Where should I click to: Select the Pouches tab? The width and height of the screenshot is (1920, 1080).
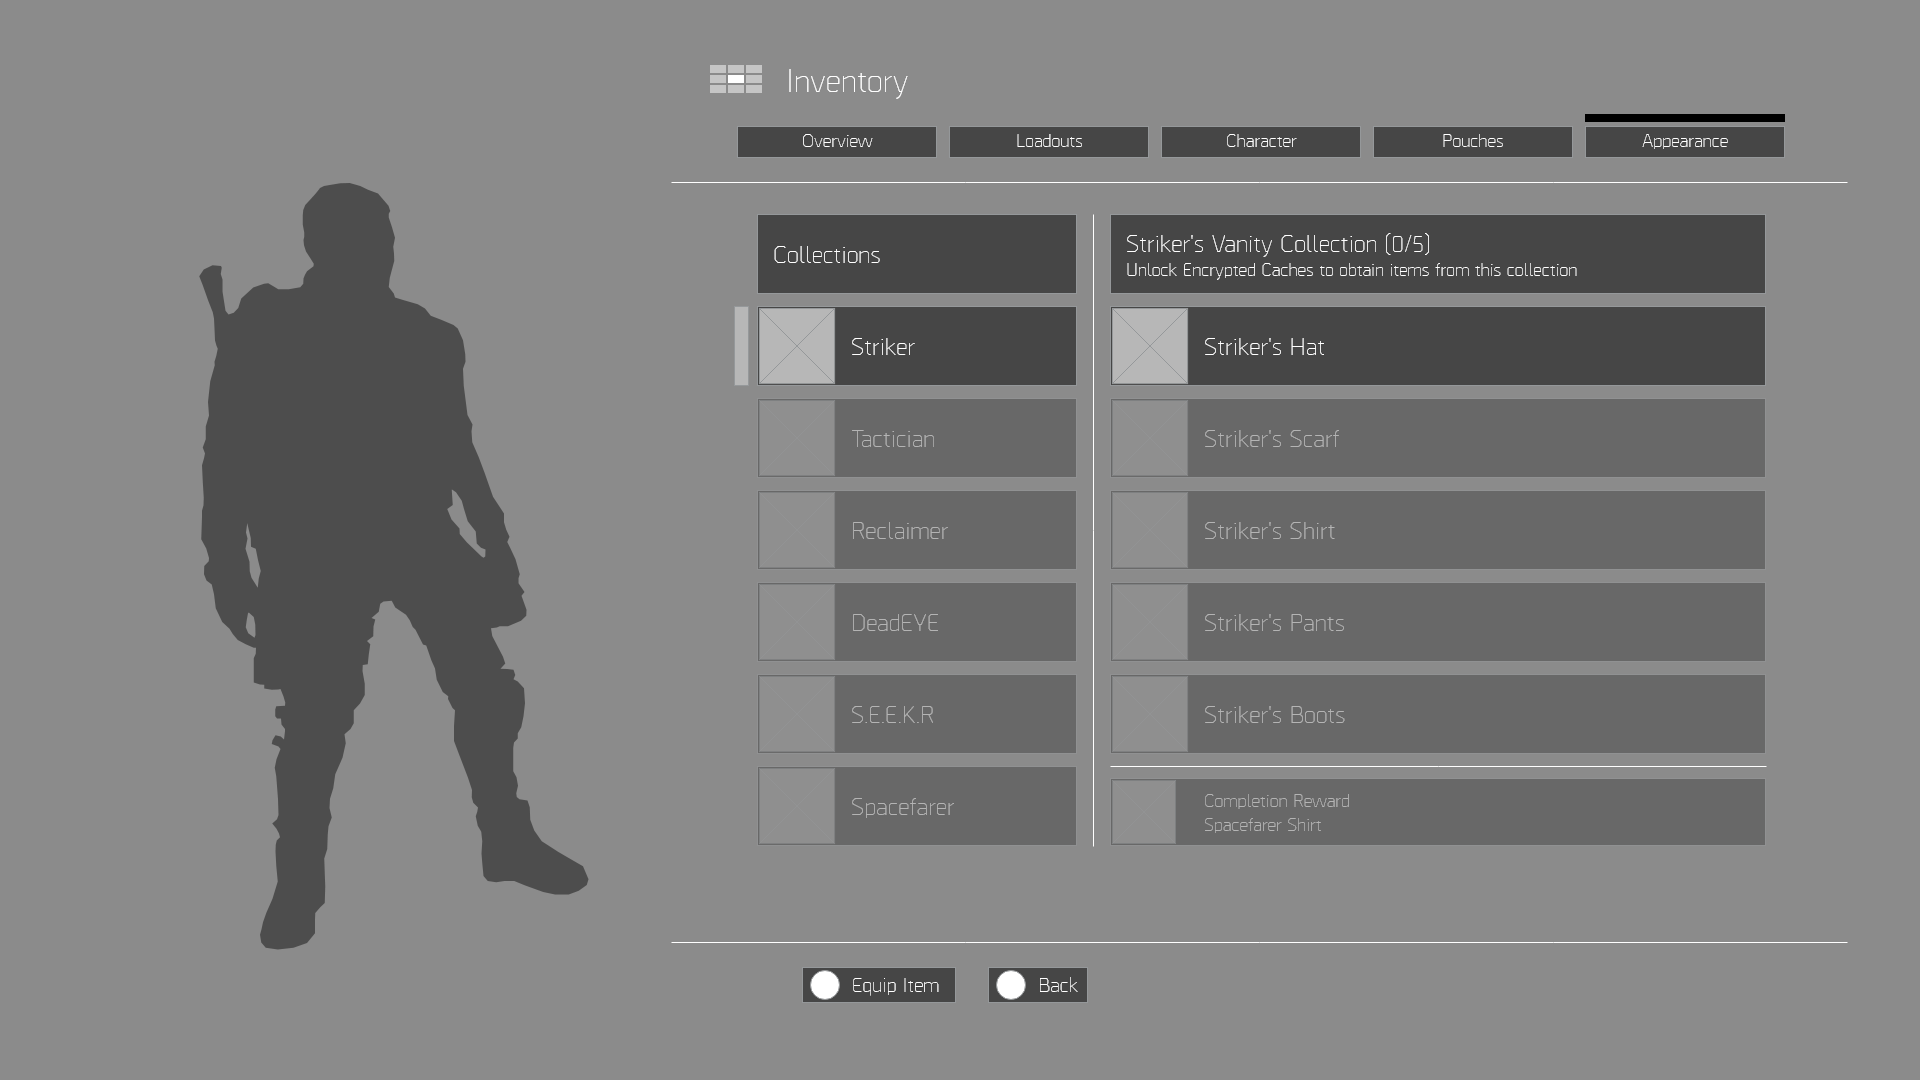[x=1473, y=142]
